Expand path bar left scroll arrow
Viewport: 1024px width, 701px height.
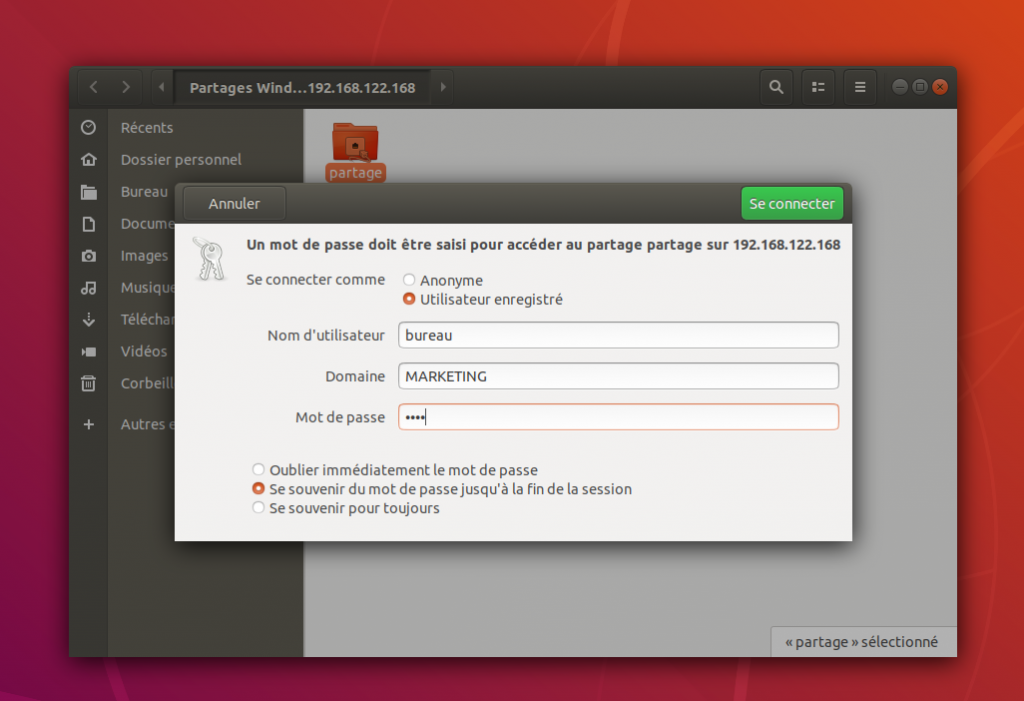pos(161,87)
